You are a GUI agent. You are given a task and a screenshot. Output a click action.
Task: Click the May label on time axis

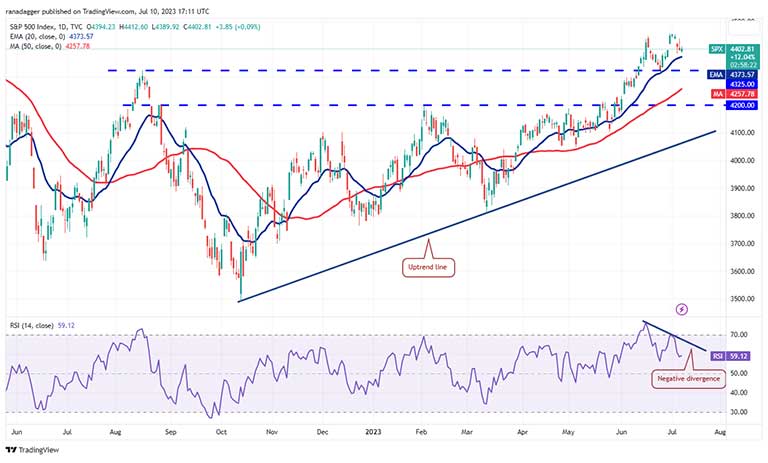[568, 433]
